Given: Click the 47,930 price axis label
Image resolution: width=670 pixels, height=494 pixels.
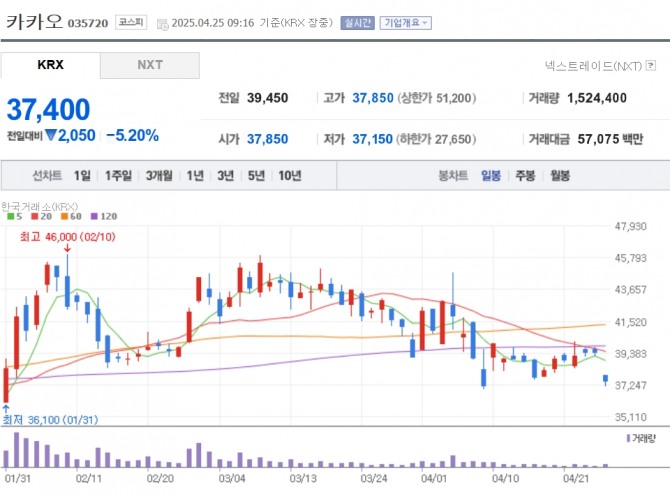Looking at the screenshot, I should tap(630, 226).
